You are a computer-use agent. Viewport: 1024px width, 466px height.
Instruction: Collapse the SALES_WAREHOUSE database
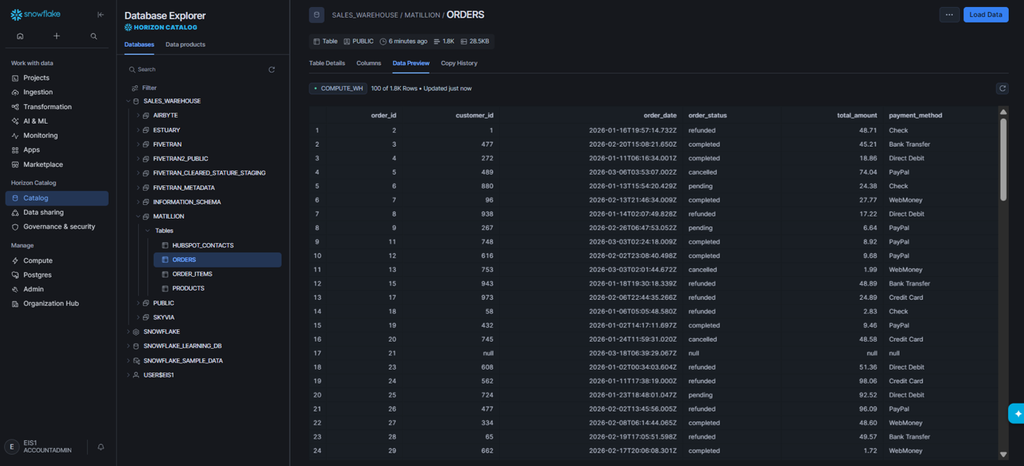tap(128, 101)
